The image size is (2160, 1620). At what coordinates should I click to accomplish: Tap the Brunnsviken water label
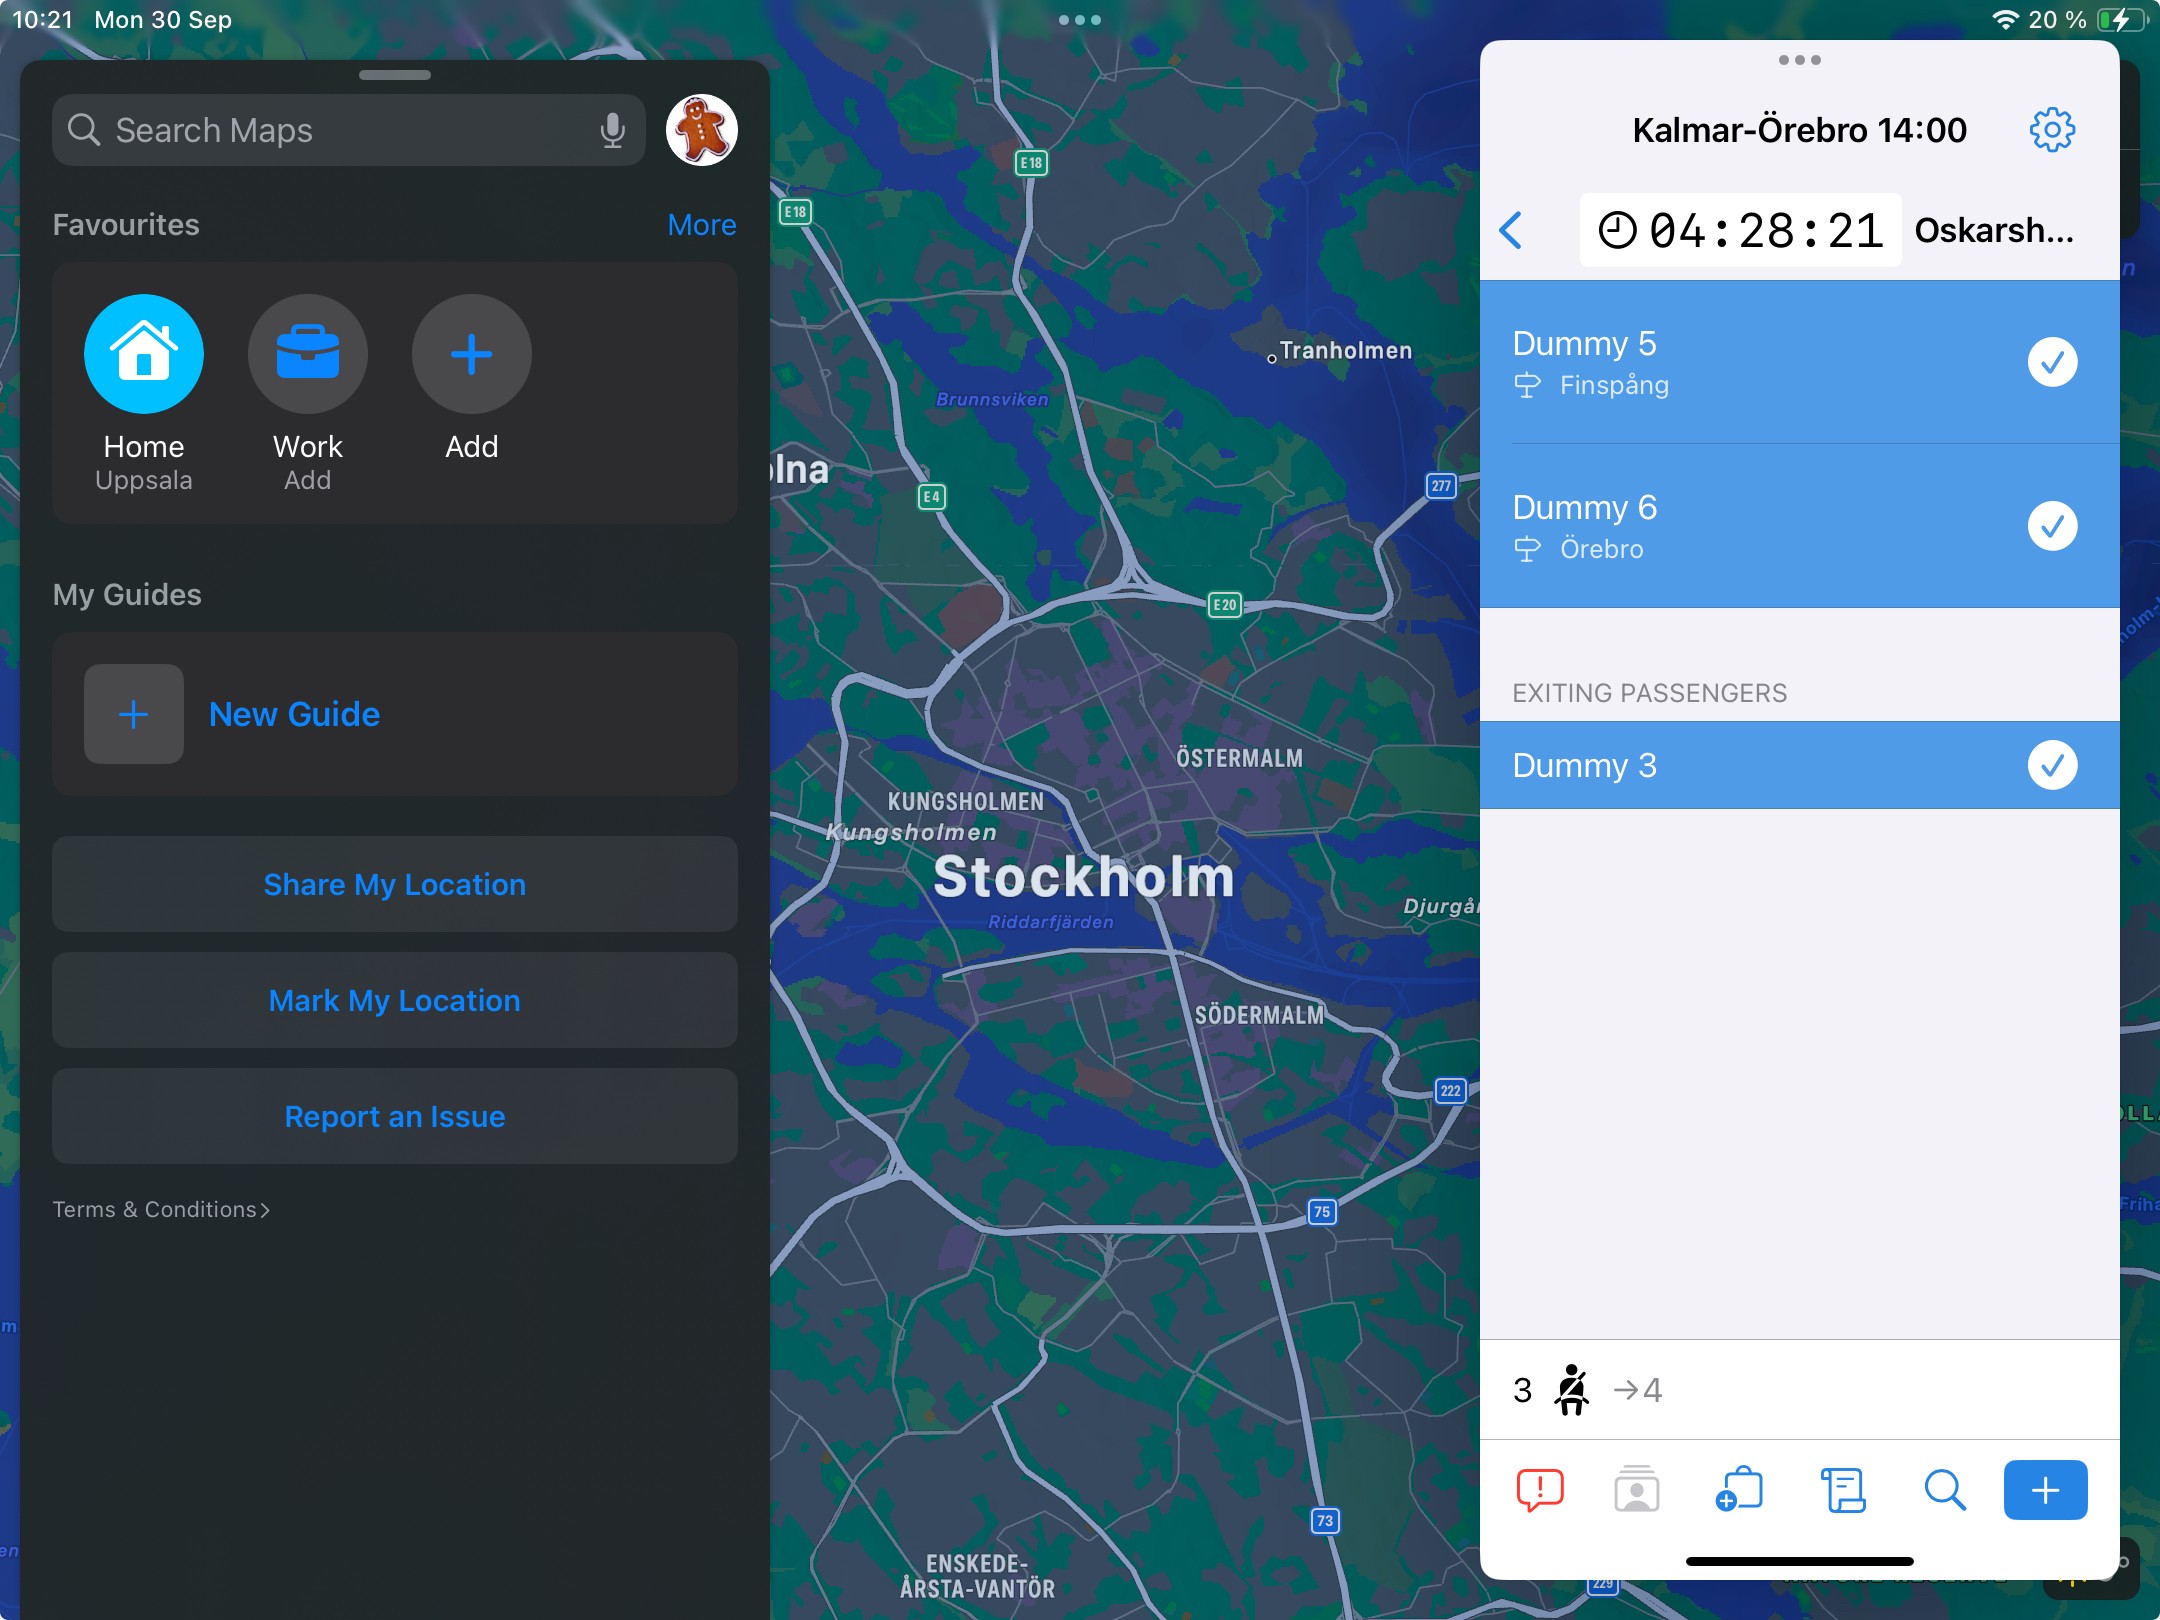pos(992,399)
